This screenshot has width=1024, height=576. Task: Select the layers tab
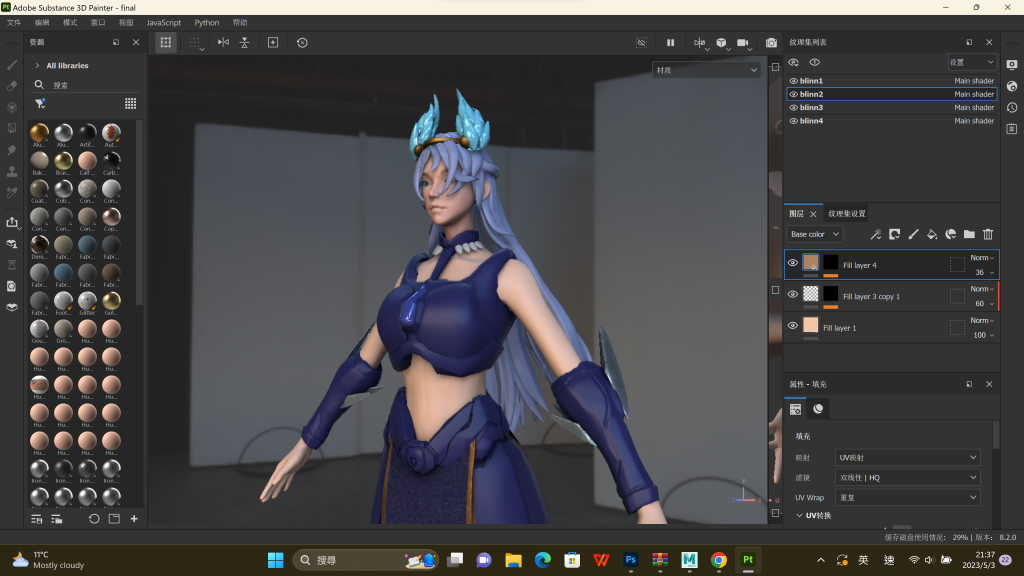coord(796,214)
